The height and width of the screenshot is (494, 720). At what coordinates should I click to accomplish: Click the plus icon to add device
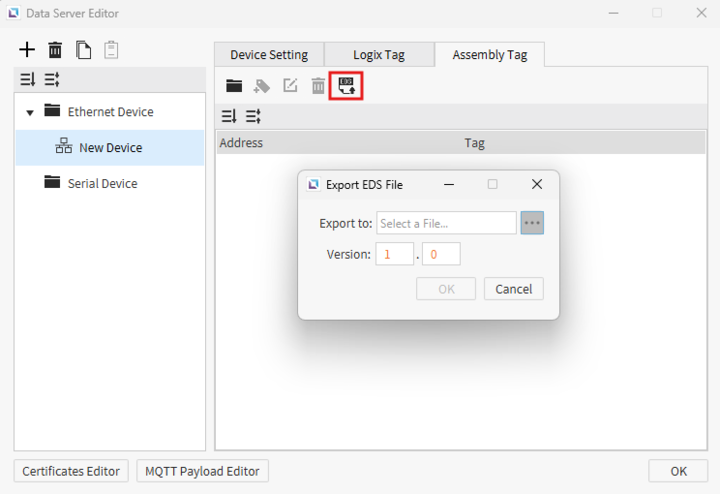27,50
